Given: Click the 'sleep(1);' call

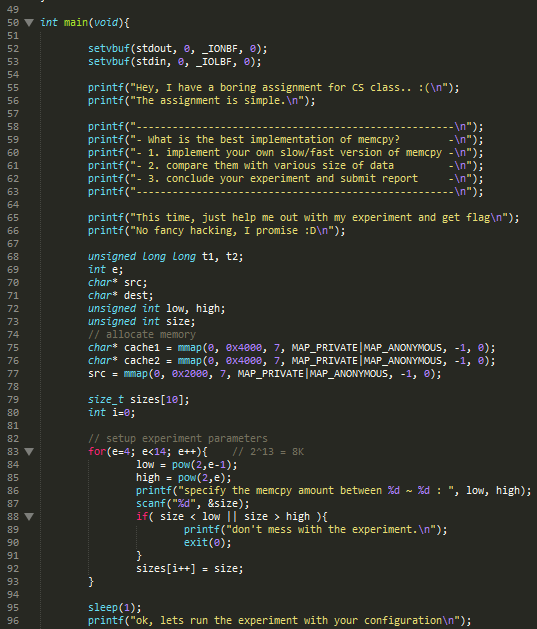Looking at the screenshot, I should coord(115,608).
